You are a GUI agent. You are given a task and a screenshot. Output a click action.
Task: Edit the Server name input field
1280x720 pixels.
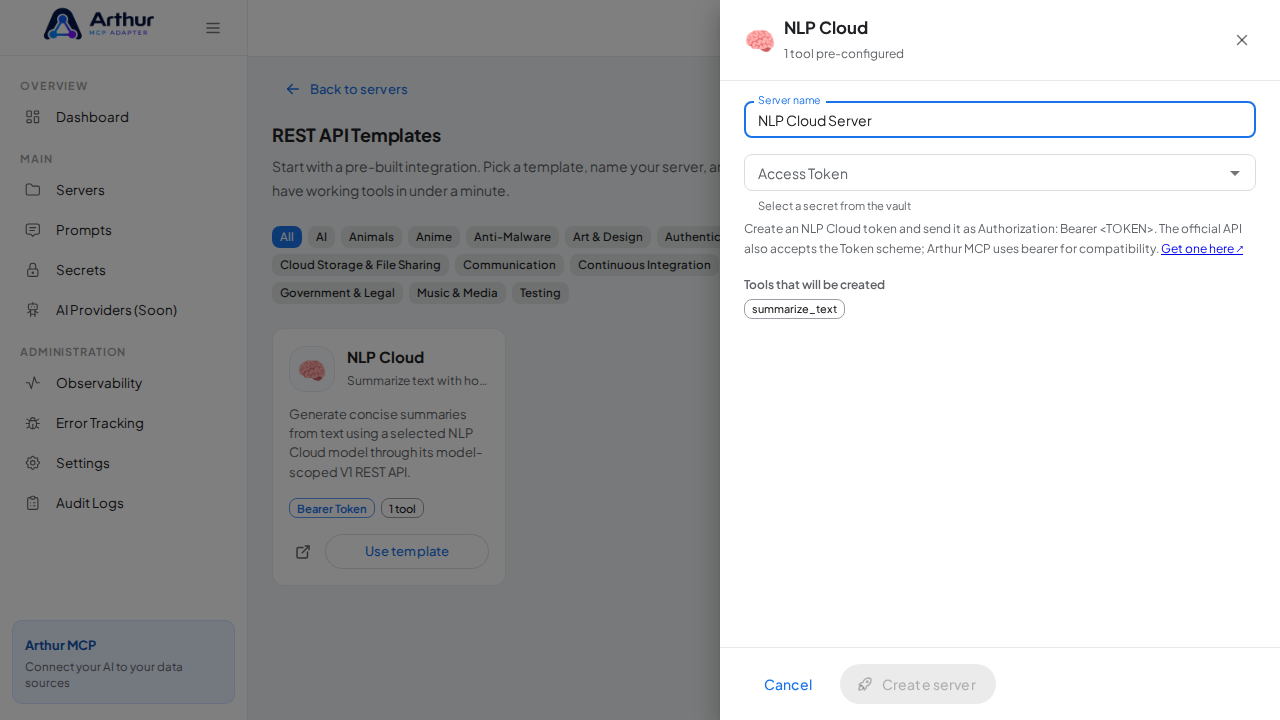pyautogui.click(x=1000, y=120)
